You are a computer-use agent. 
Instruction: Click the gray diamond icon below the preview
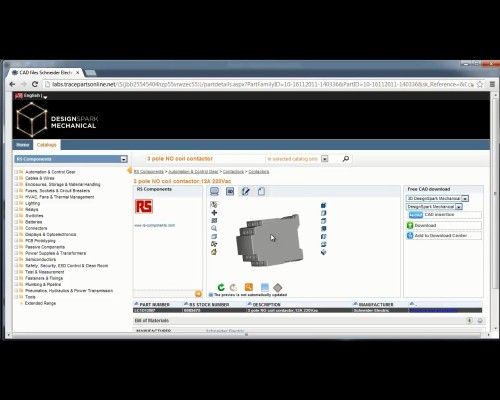click(278, 287)
